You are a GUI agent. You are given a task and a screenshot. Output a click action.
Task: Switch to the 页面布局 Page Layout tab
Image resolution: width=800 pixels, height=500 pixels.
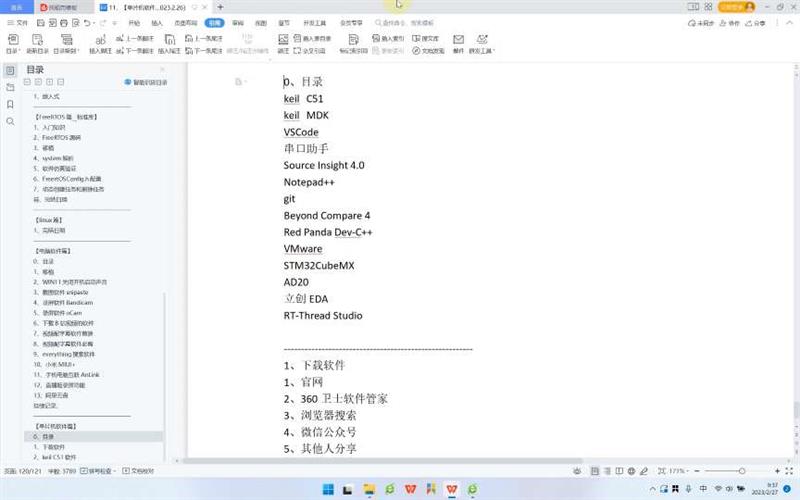click(x=185, y=23)
